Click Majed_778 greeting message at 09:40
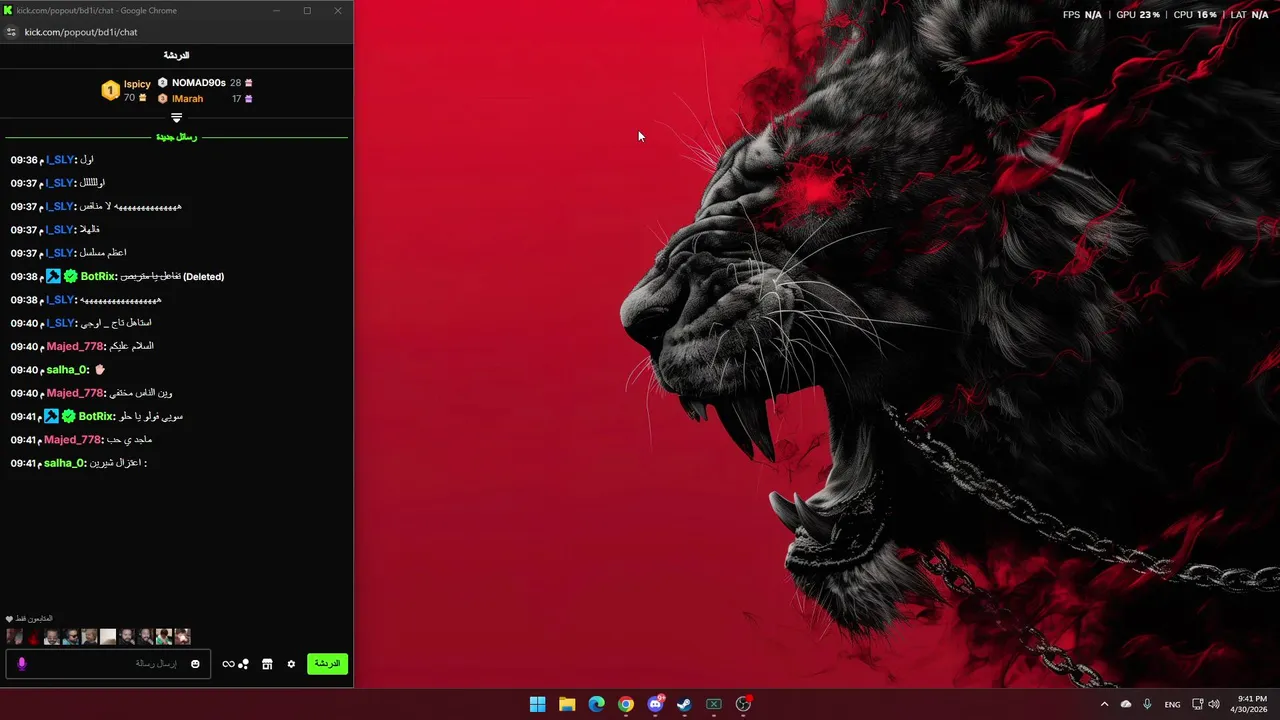The width and height of the screenshot is (1280, 720). (131, 346)
